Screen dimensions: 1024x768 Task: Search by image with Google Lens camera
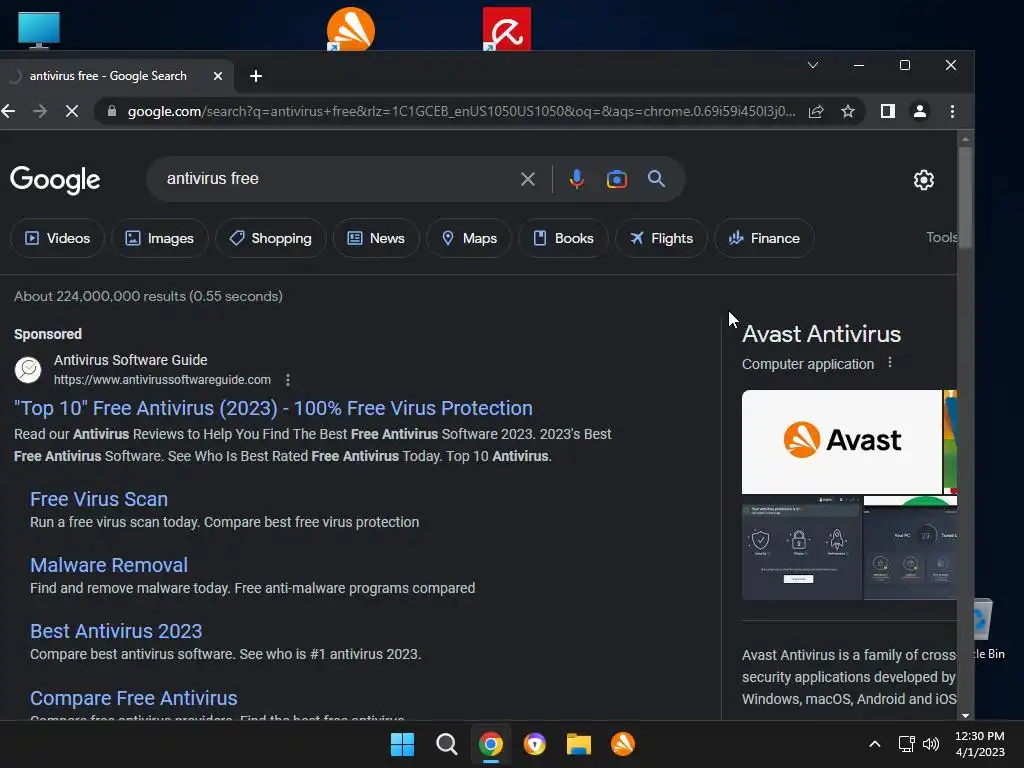(616, 179)
